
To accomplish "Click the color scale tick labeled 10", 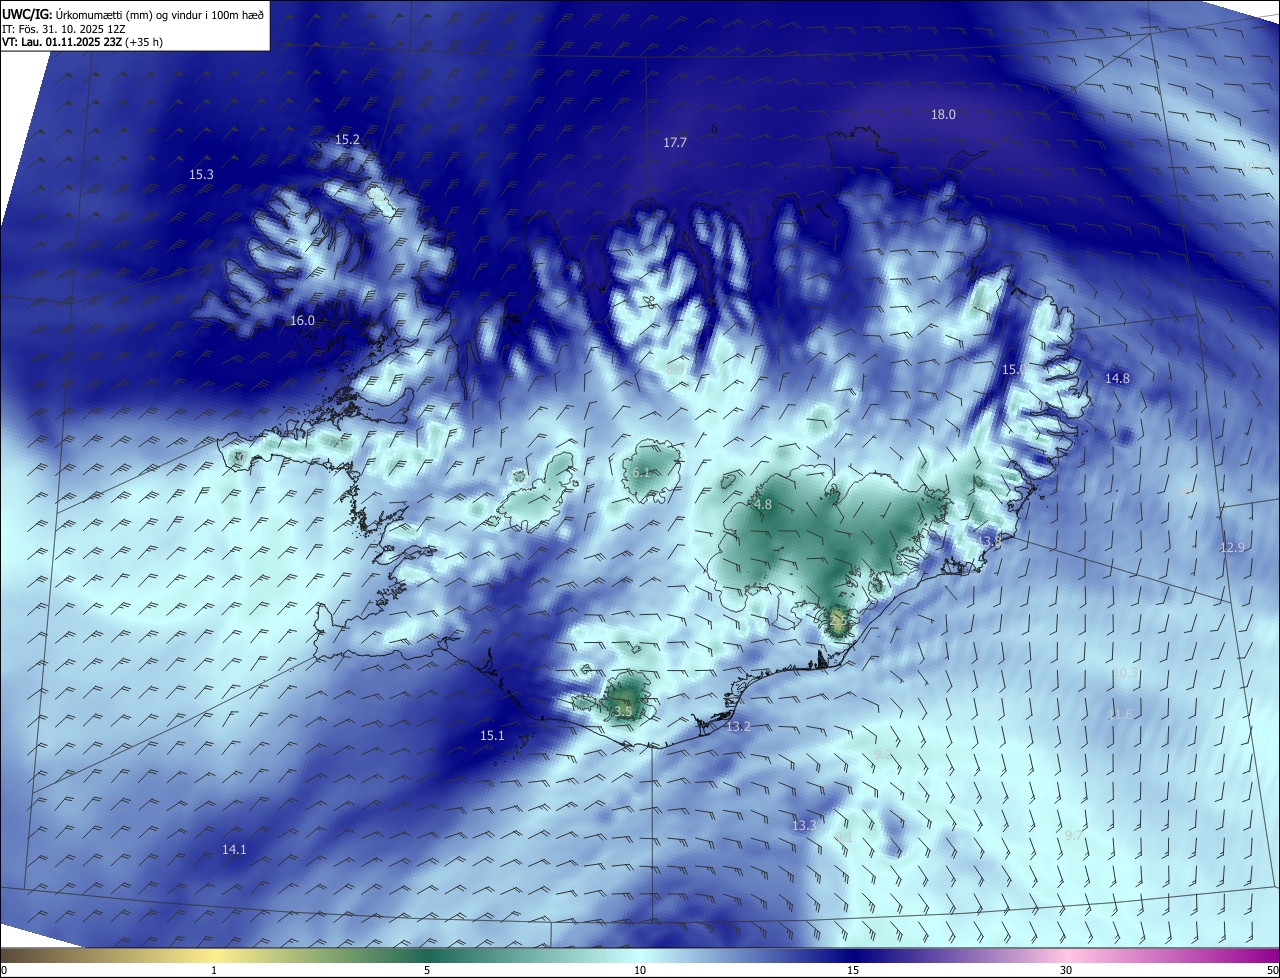I will point(640,970).
